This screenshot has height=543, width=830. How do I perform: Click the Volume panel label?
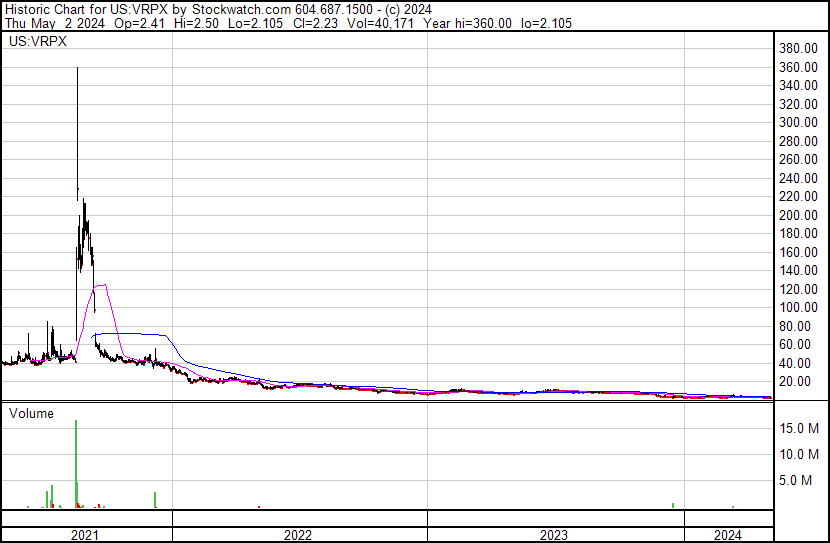coord(31,413)
